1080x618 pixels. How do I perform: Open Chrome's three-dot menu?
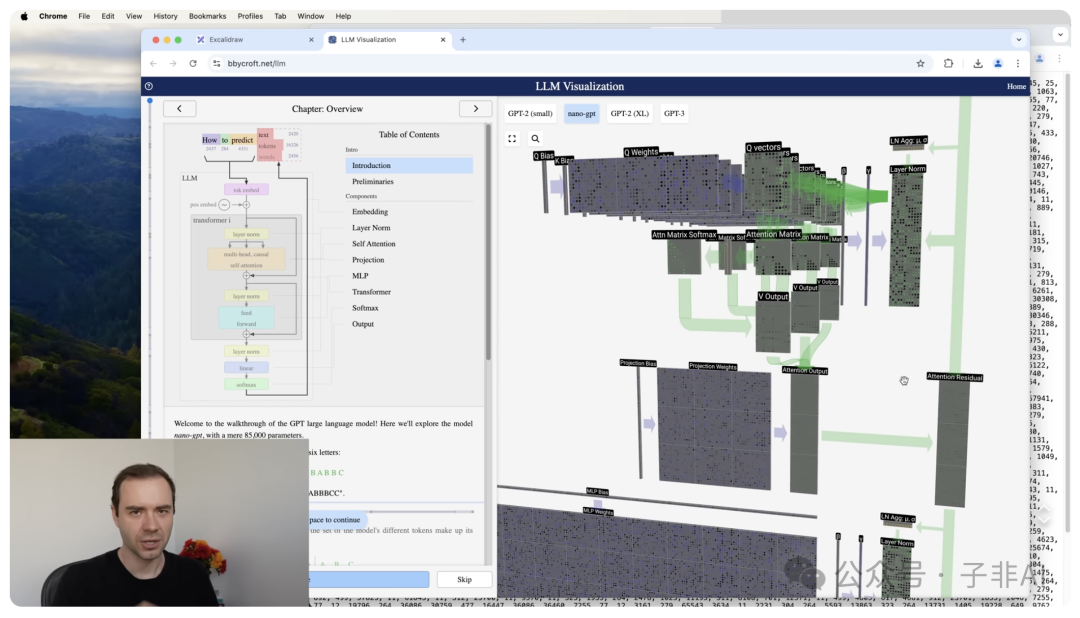(1017, 63)
